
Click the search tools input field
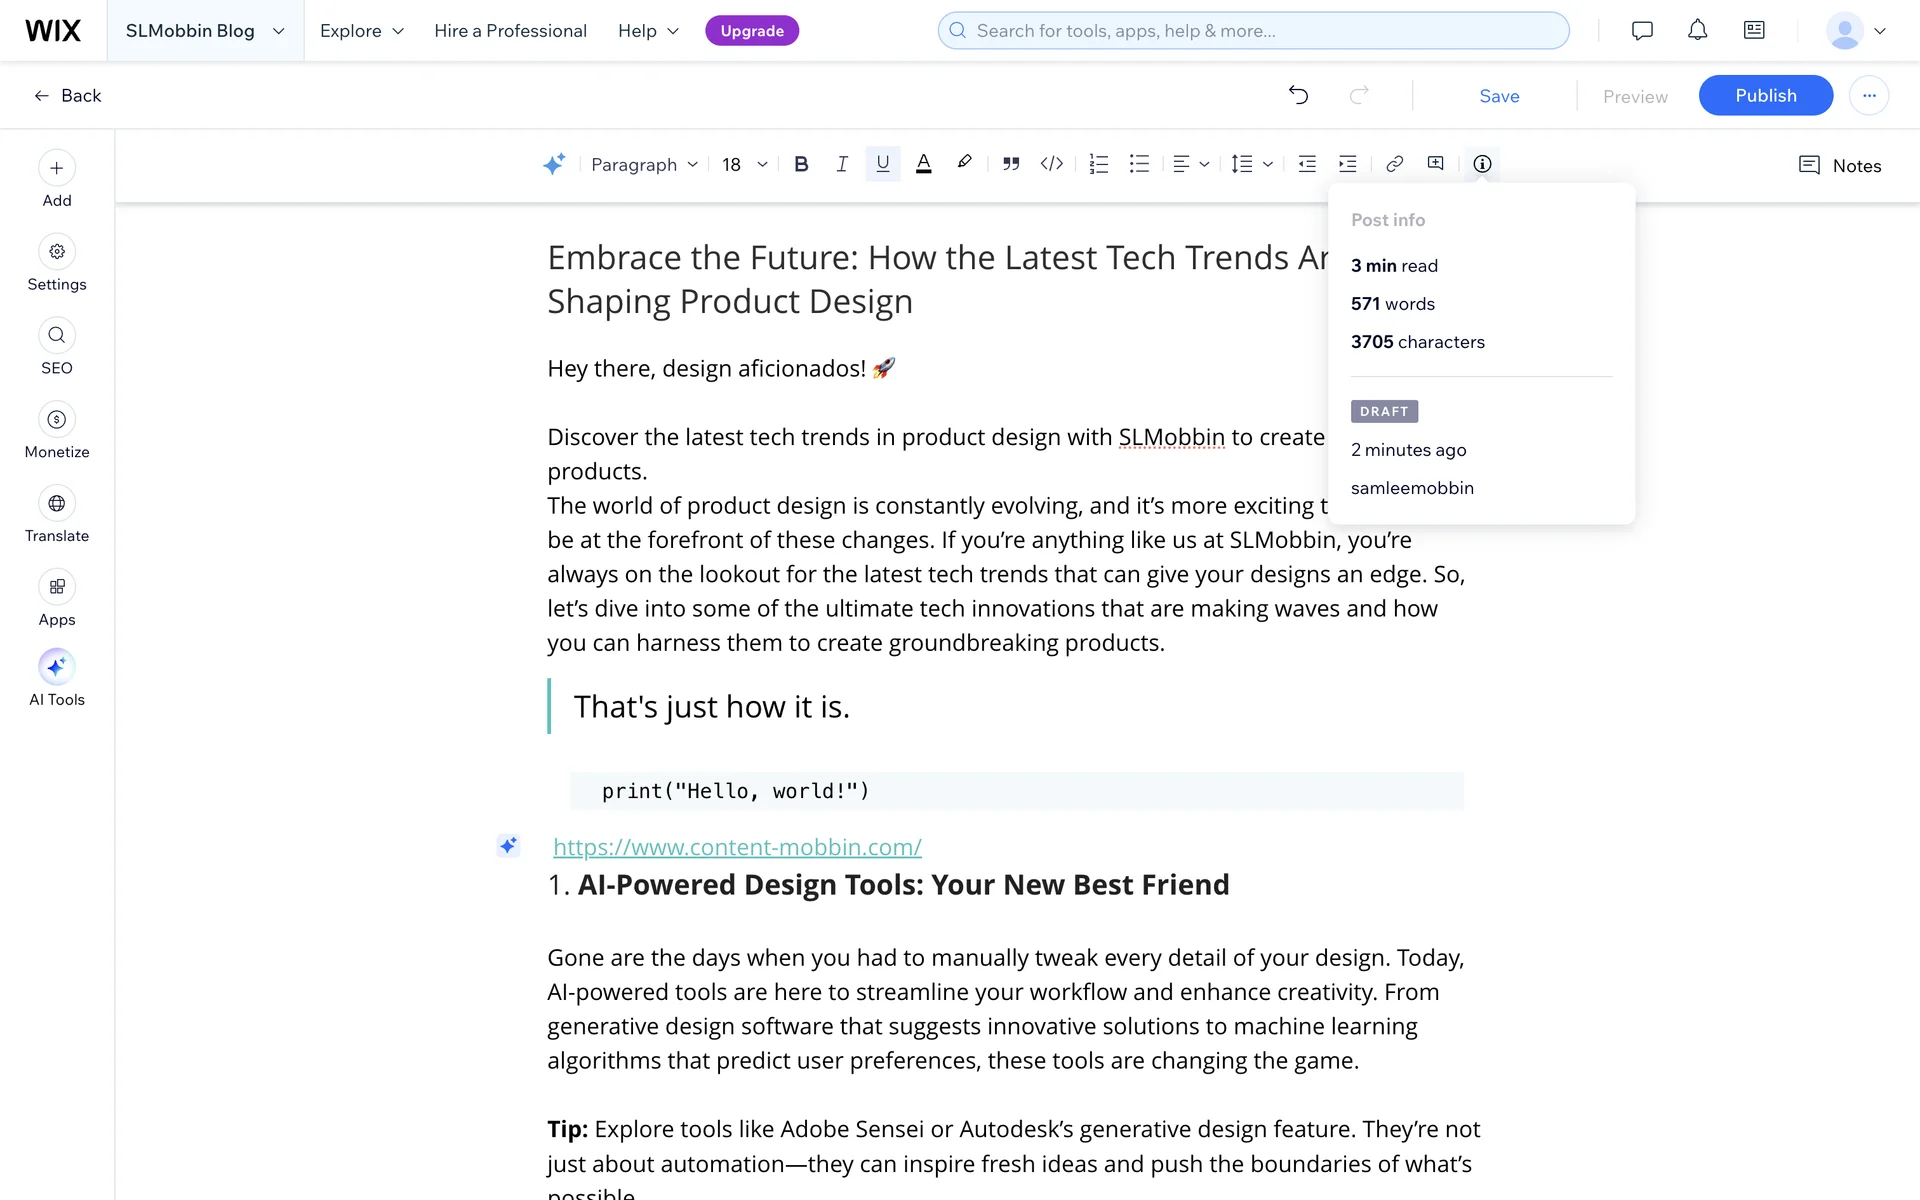tap(1253, 31)
